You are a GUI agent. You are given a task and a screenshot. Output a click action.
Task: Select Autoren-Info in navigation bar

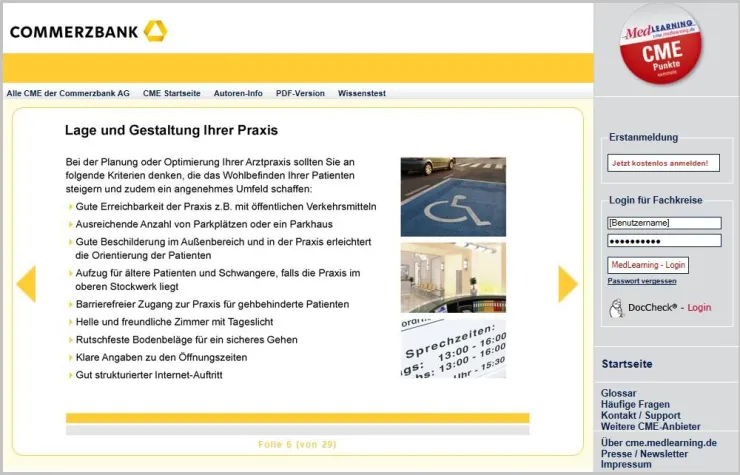pyautogui.click(x=238, y=93)
